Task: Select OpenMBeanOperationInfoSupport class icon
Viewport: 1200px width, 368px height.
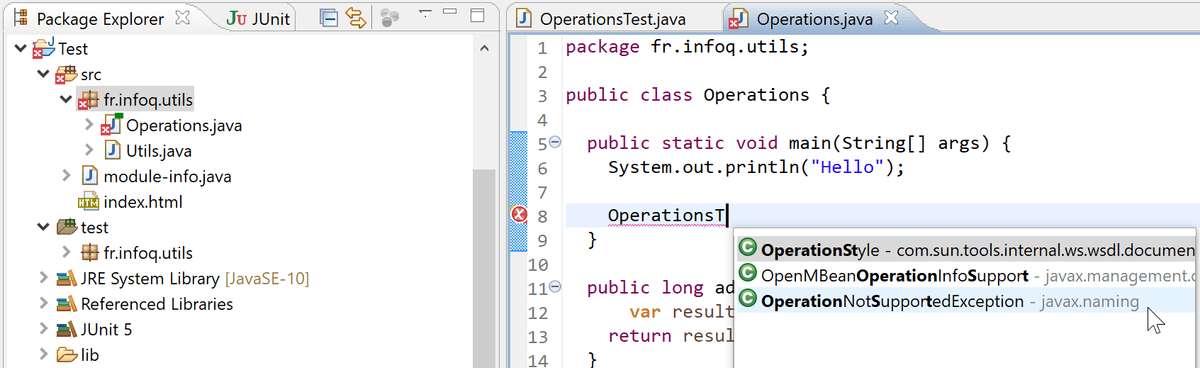Action: pyautogui.click(x=748, y=275)
